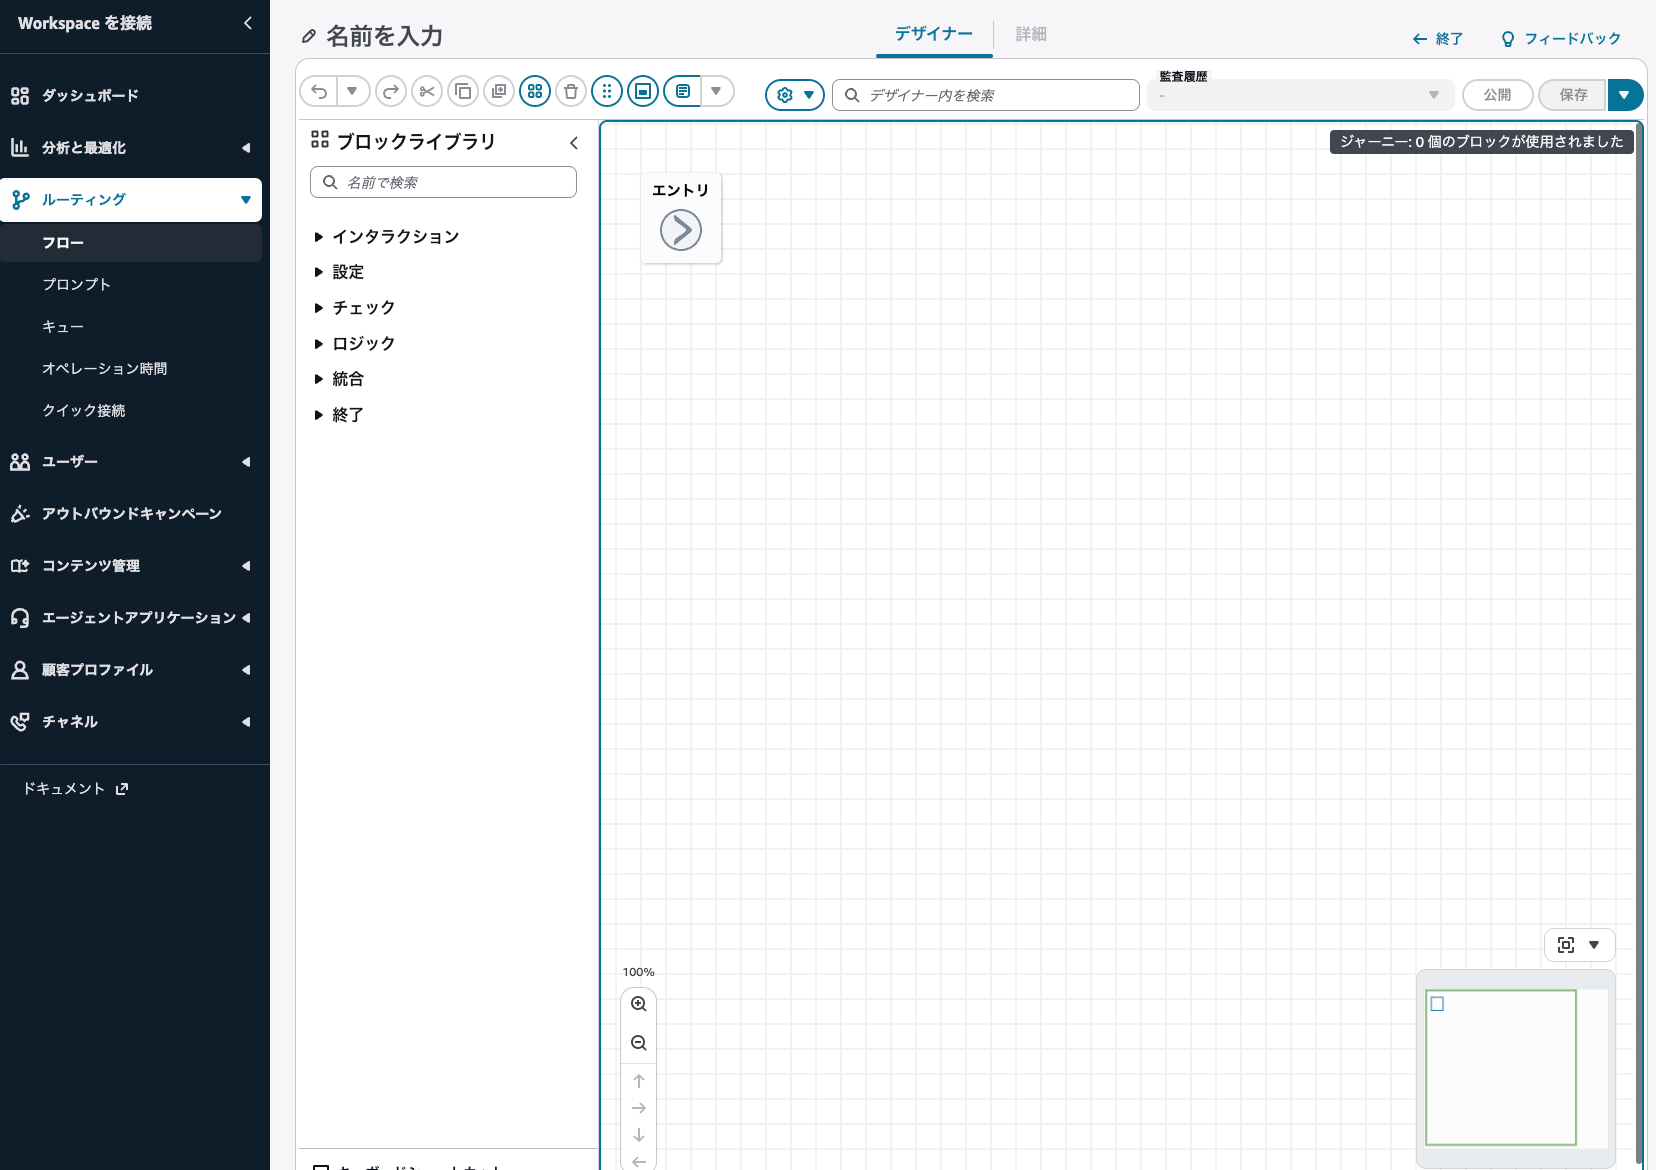This screenshot has height=1170, width=1656.
Task: Click the ルーティング branch icon
Action: click(x=20, y=200)
